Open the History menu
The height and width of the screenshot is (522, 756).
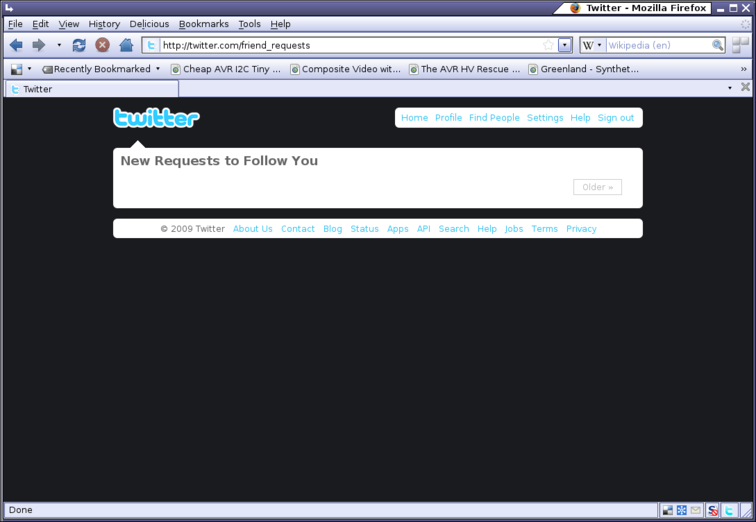coord(104,24)
